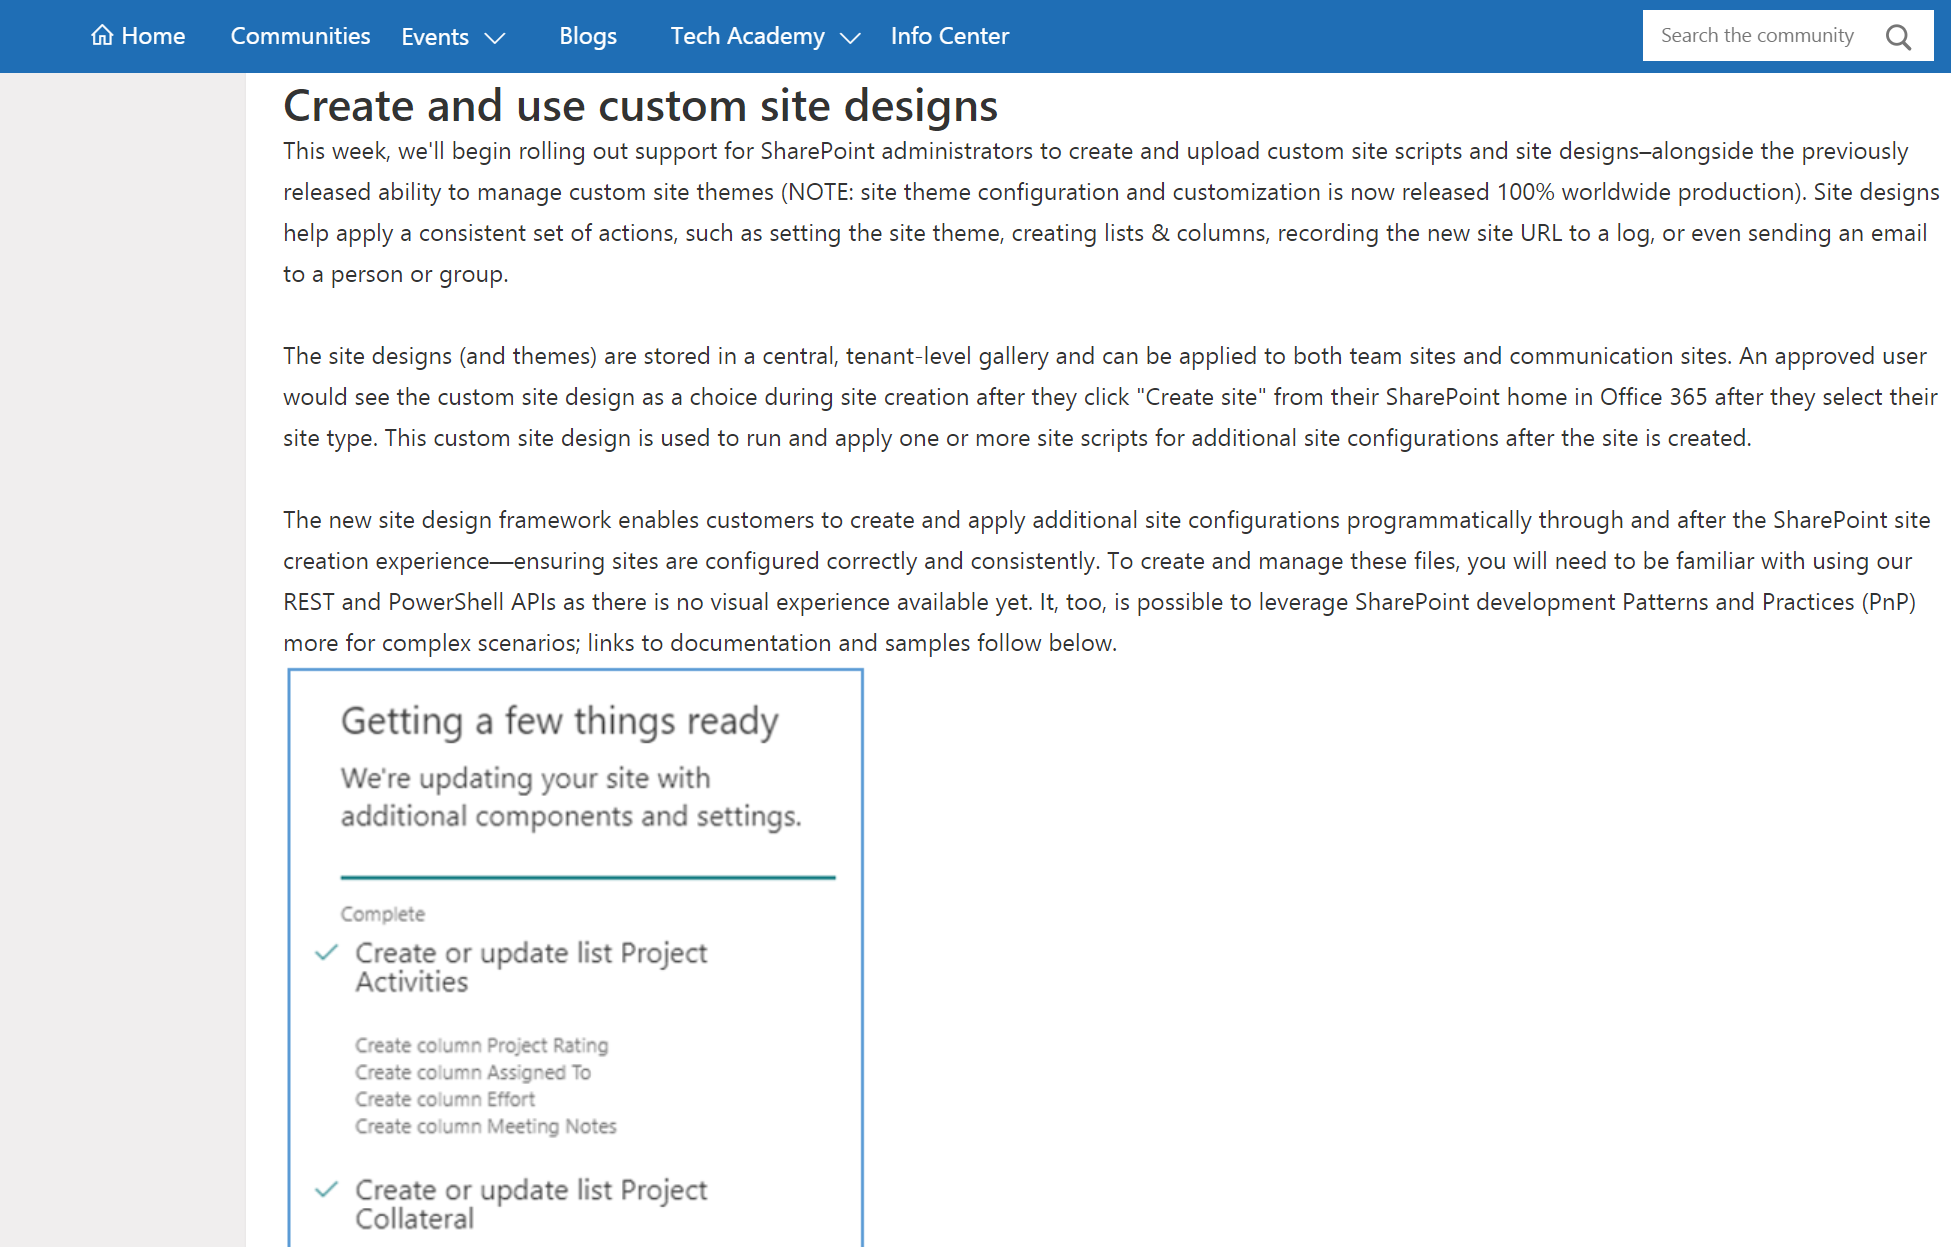Click the Home navigation label

coord(153,36)
